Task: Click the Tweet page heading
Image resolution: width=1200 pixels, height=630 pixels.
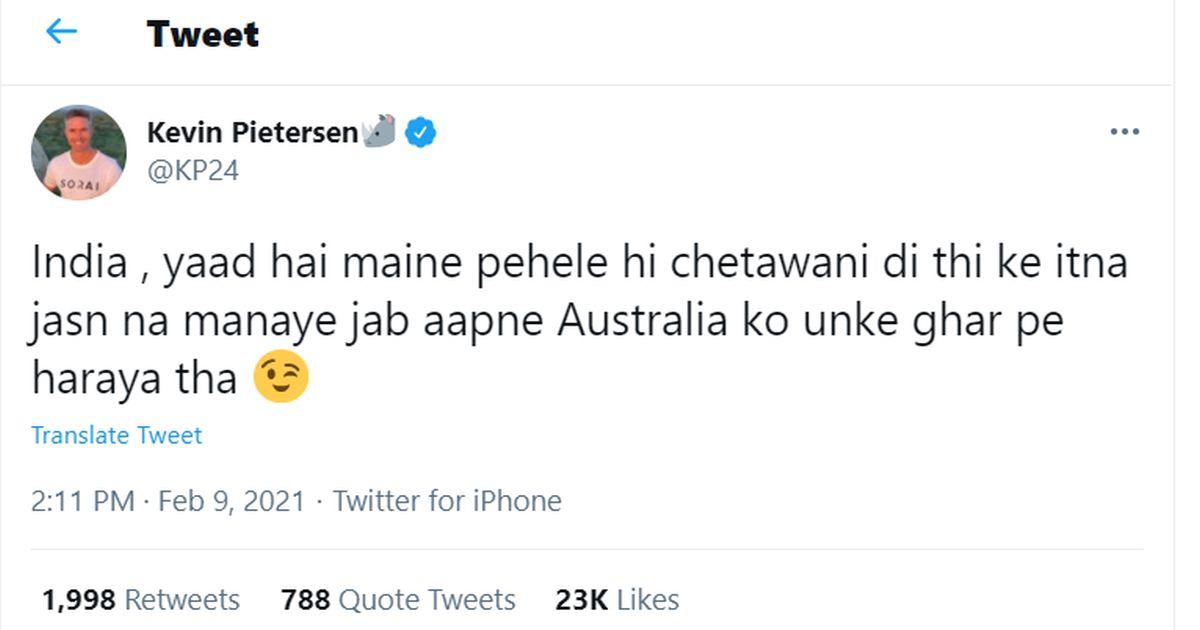Action: (x=203, y=34)
